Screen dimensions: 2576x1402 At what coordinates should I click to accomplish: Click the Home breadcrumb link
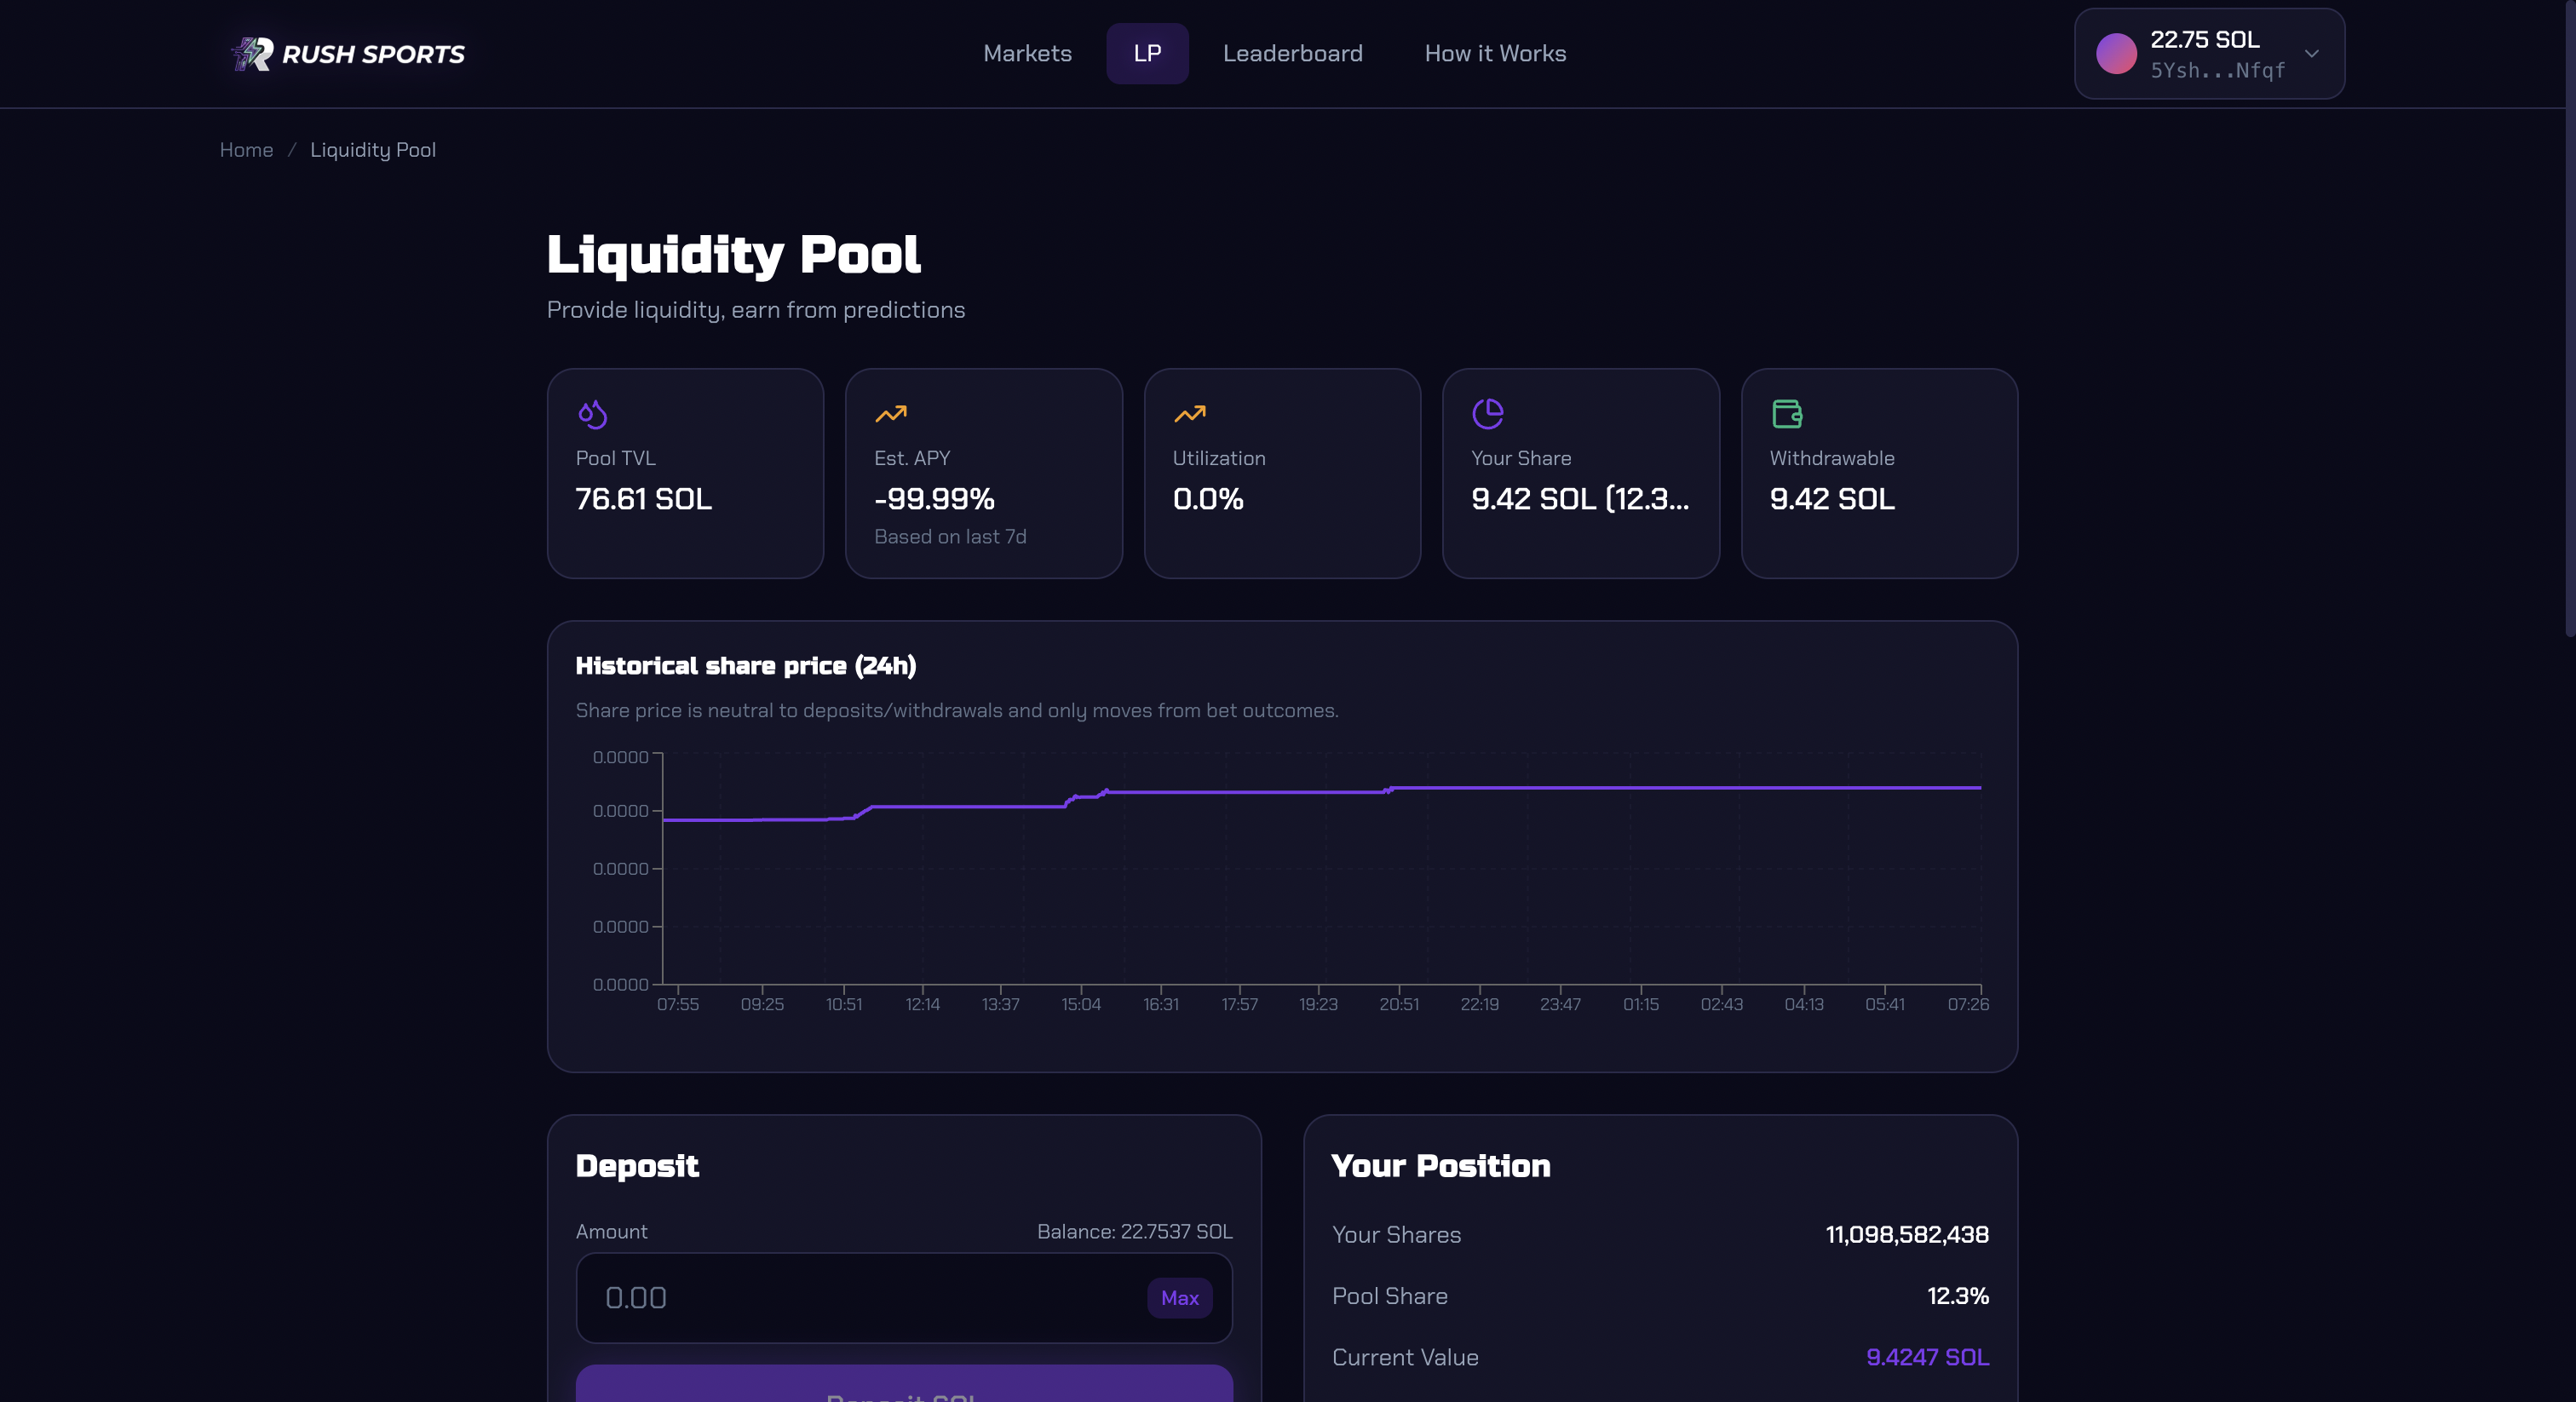[246, 150]
